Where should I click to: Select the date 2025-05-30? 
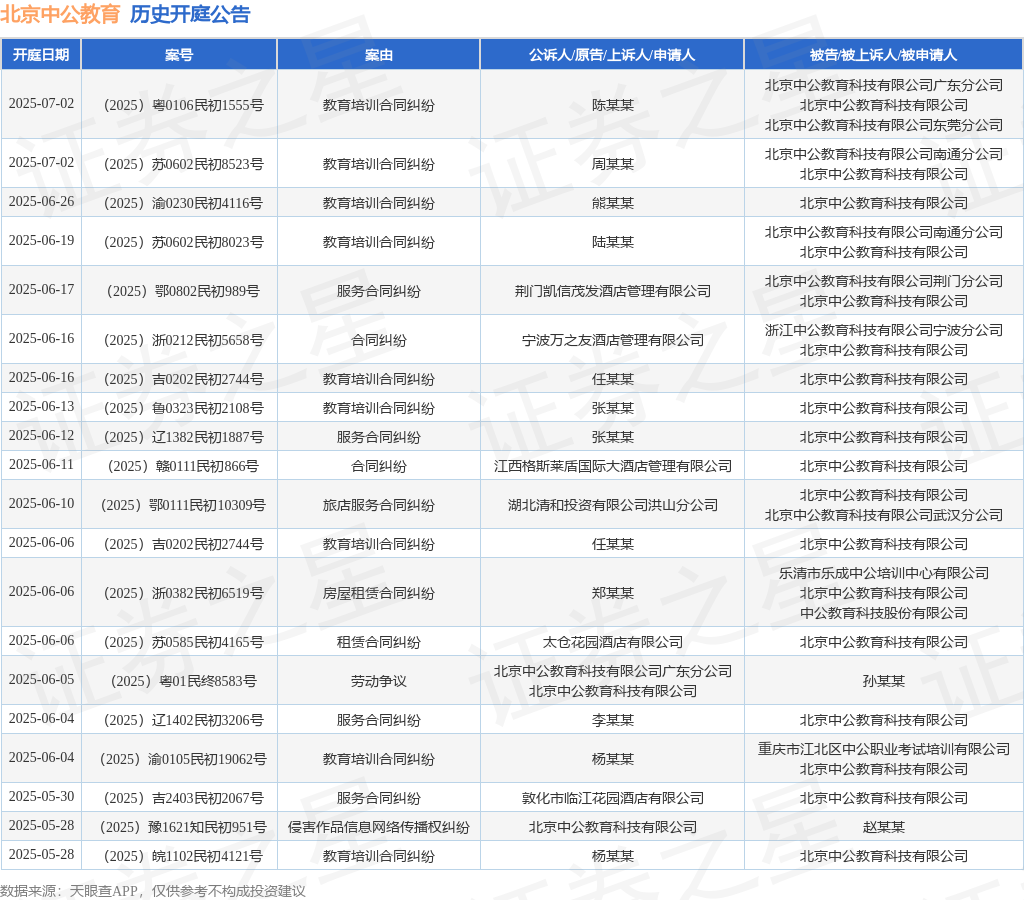pyautogui.click(x=41, y=796)
